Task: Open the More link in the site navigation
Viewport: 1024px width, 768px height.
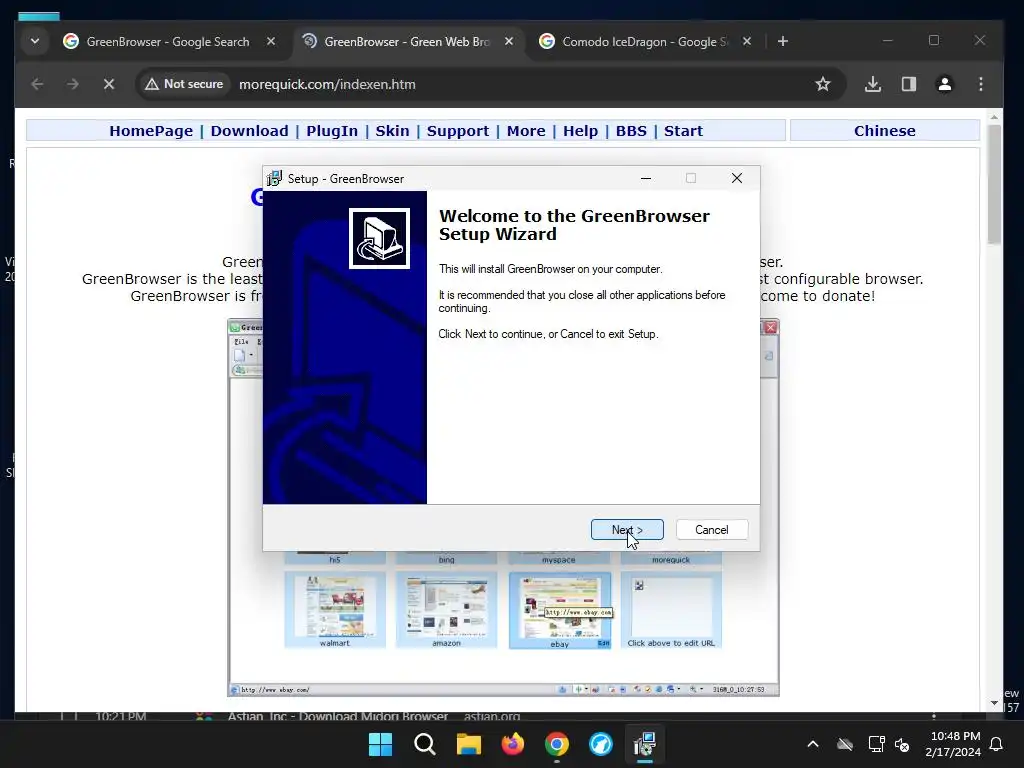Action: (x=526, y=131)
